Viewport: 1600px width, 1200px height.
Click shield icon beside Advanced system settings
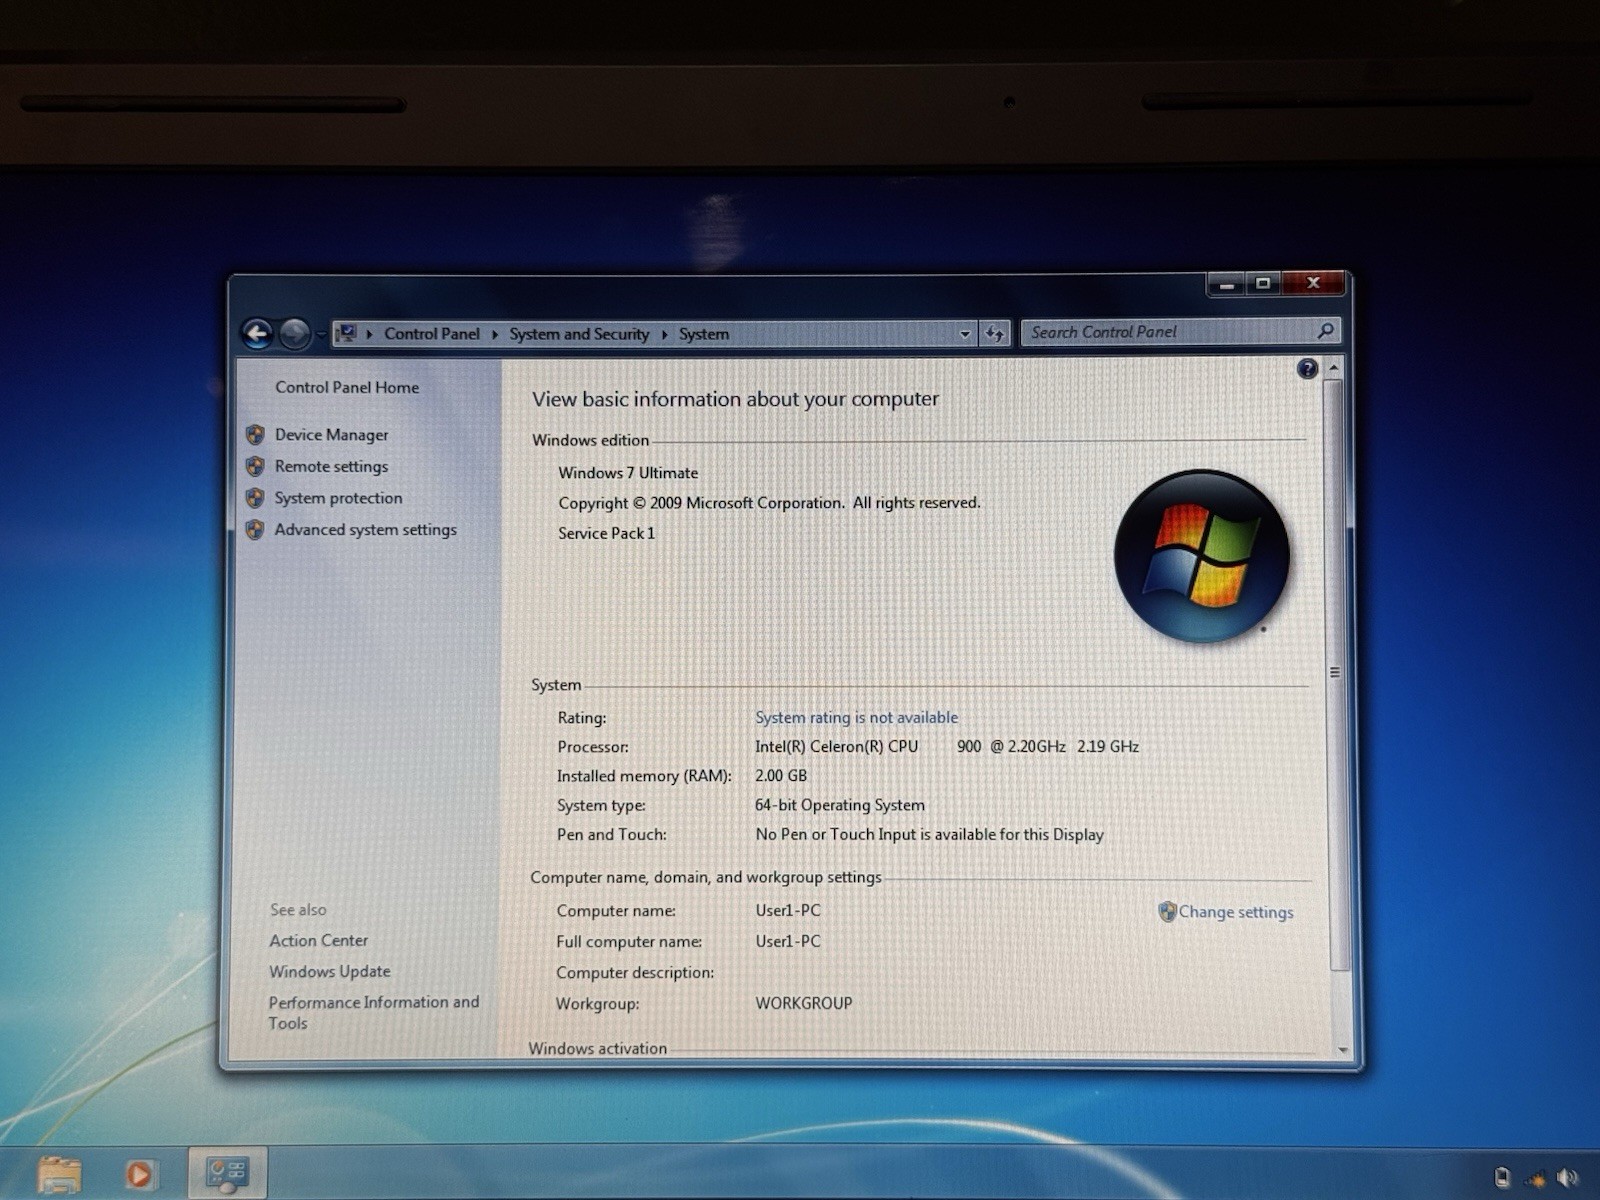pyautogui.click(x=255, y=530)
